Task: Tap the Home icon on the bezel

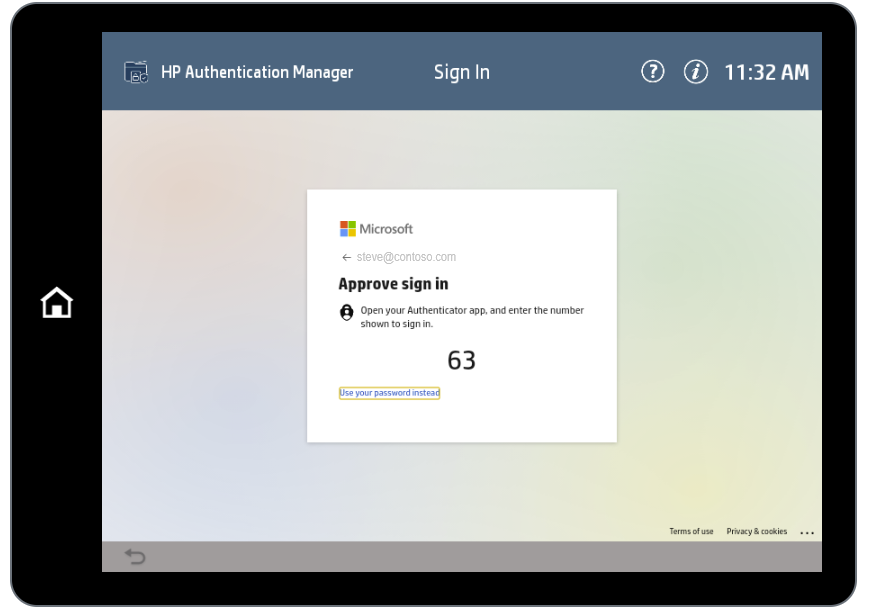Action: (57, 303)
